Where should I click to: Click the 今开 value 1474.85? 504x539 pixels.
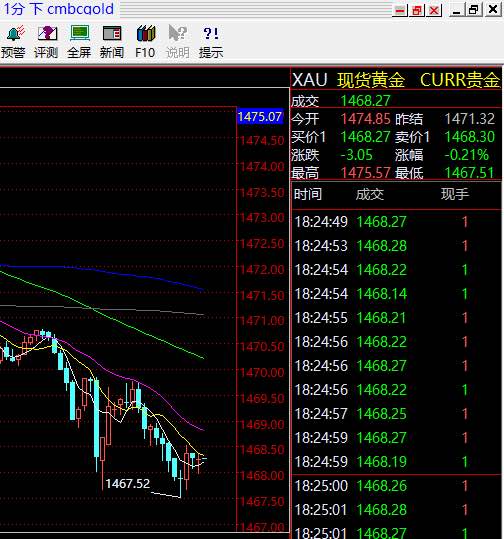point(365,119)
